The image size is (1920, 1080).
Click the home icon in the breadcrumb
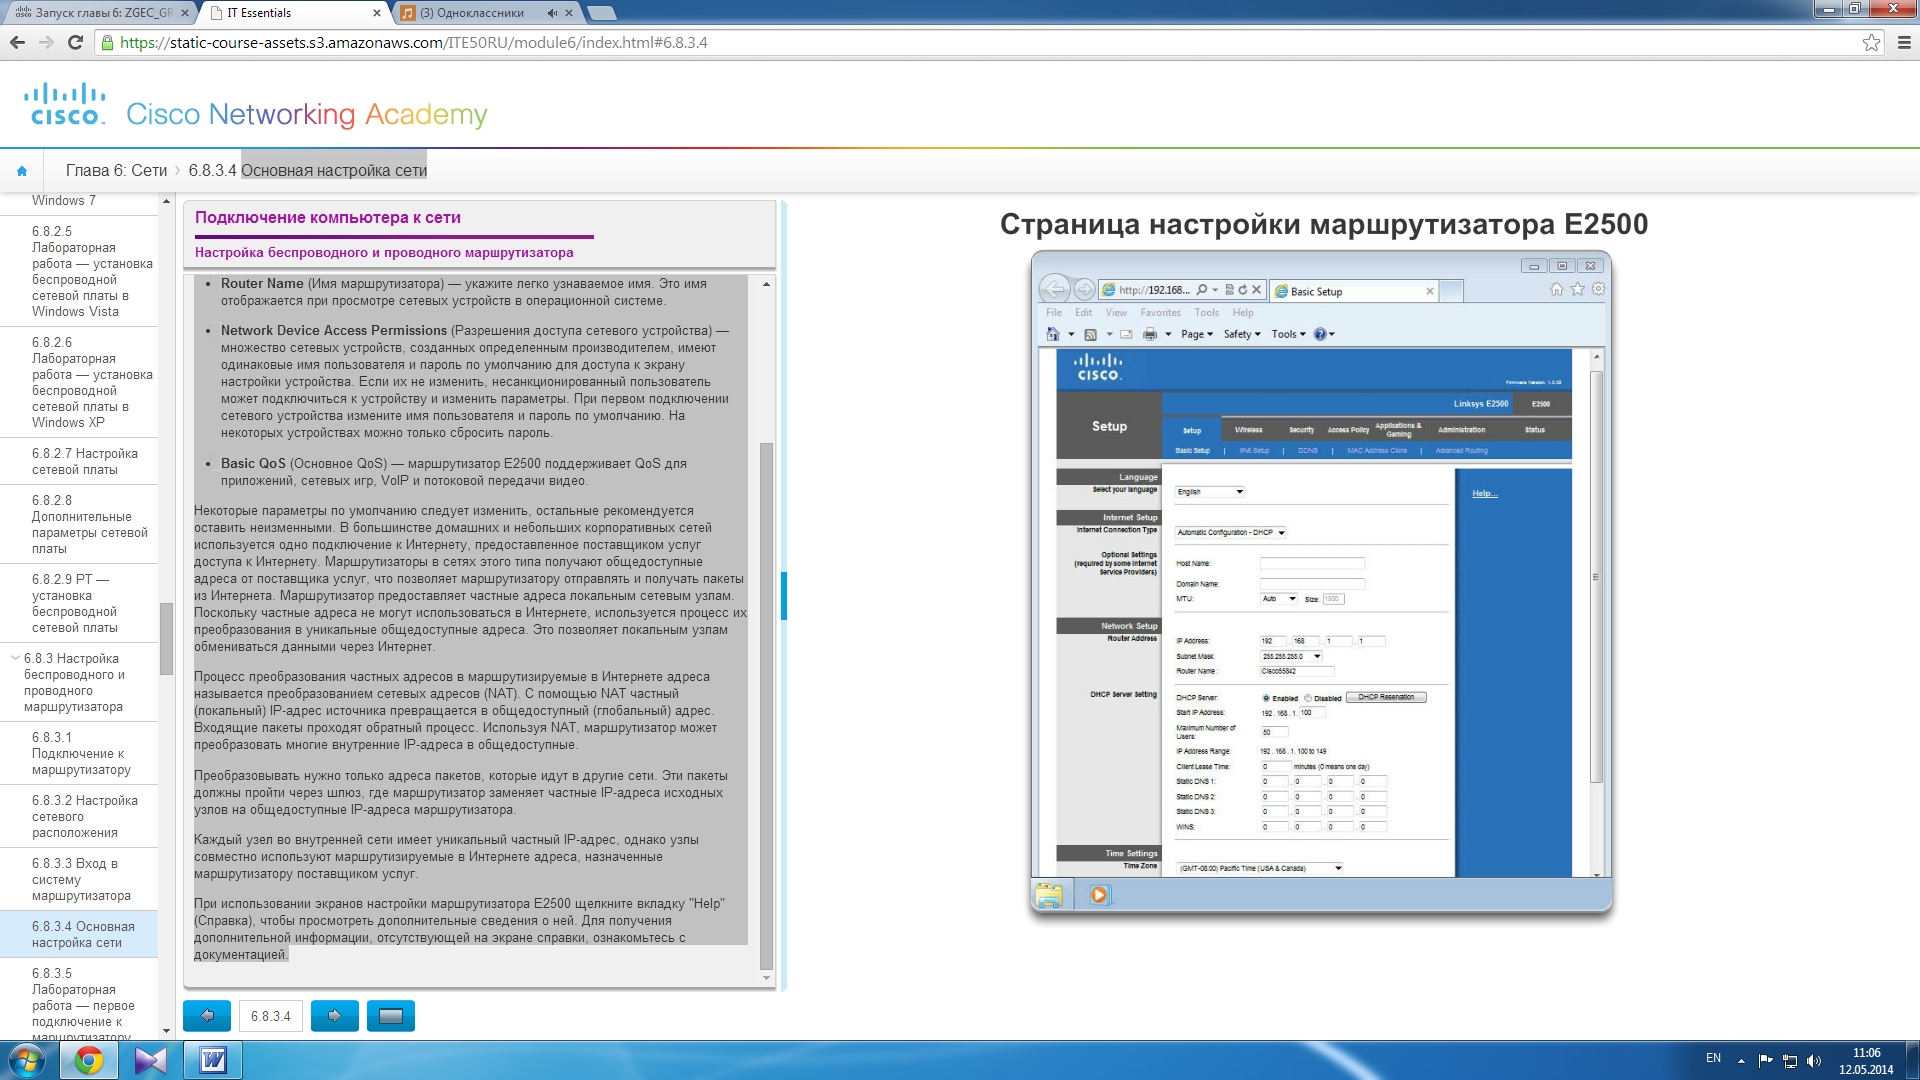pos(22,171)
